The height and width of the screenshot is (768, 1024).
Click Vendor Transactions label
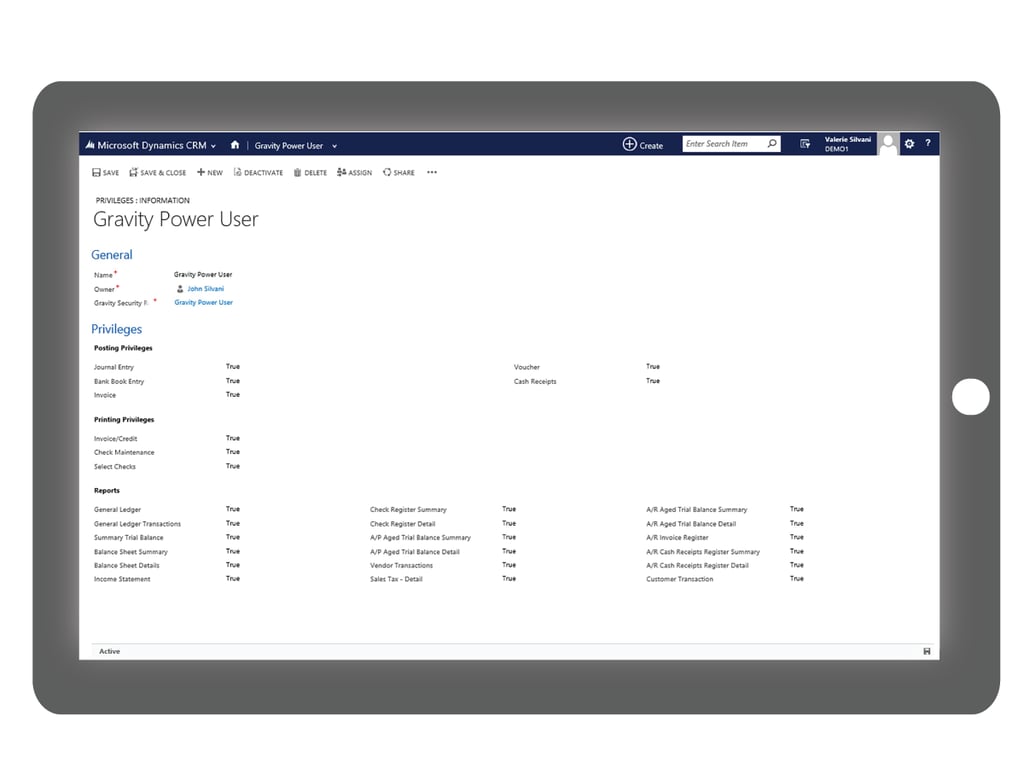tap(401, 566)
